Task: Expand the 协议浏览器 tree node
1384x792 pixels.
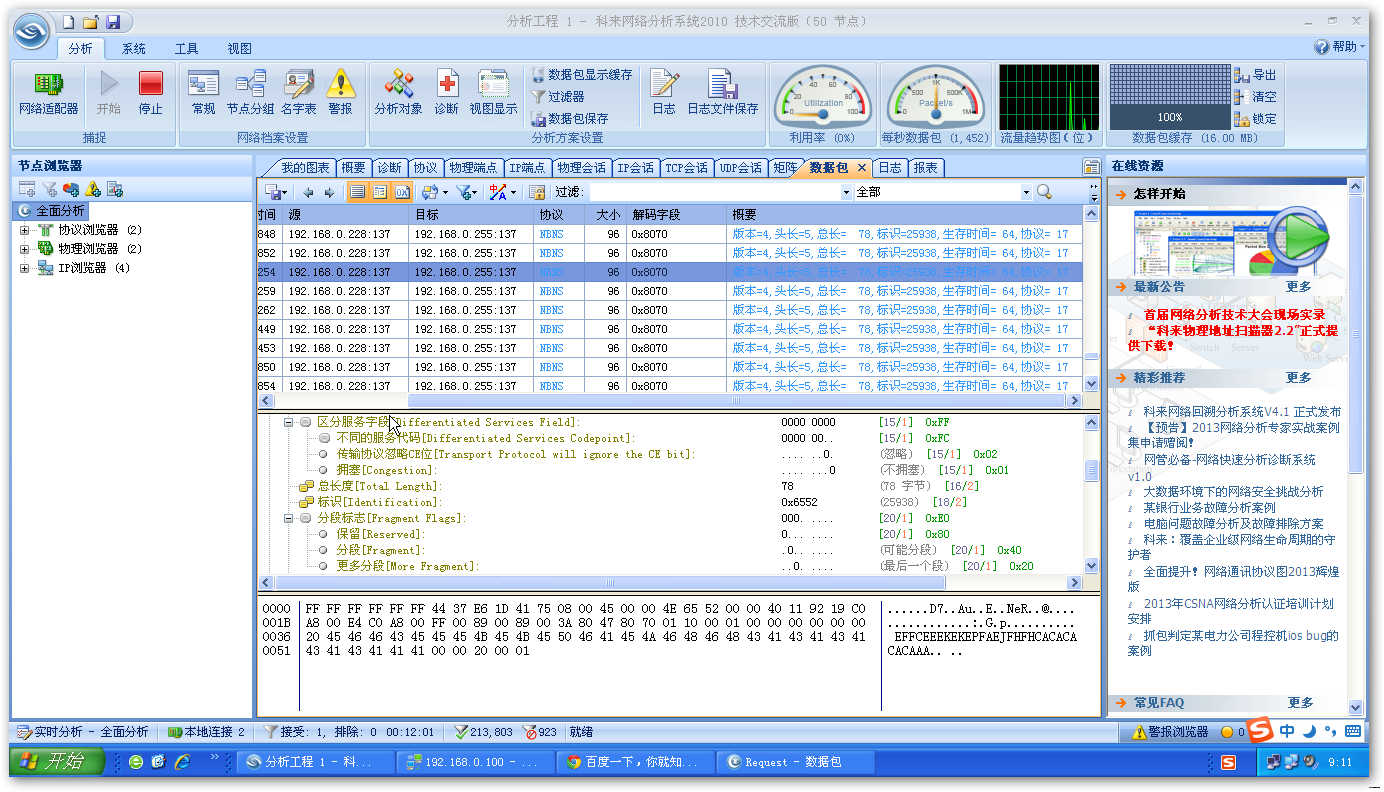Action: (25, 230)
